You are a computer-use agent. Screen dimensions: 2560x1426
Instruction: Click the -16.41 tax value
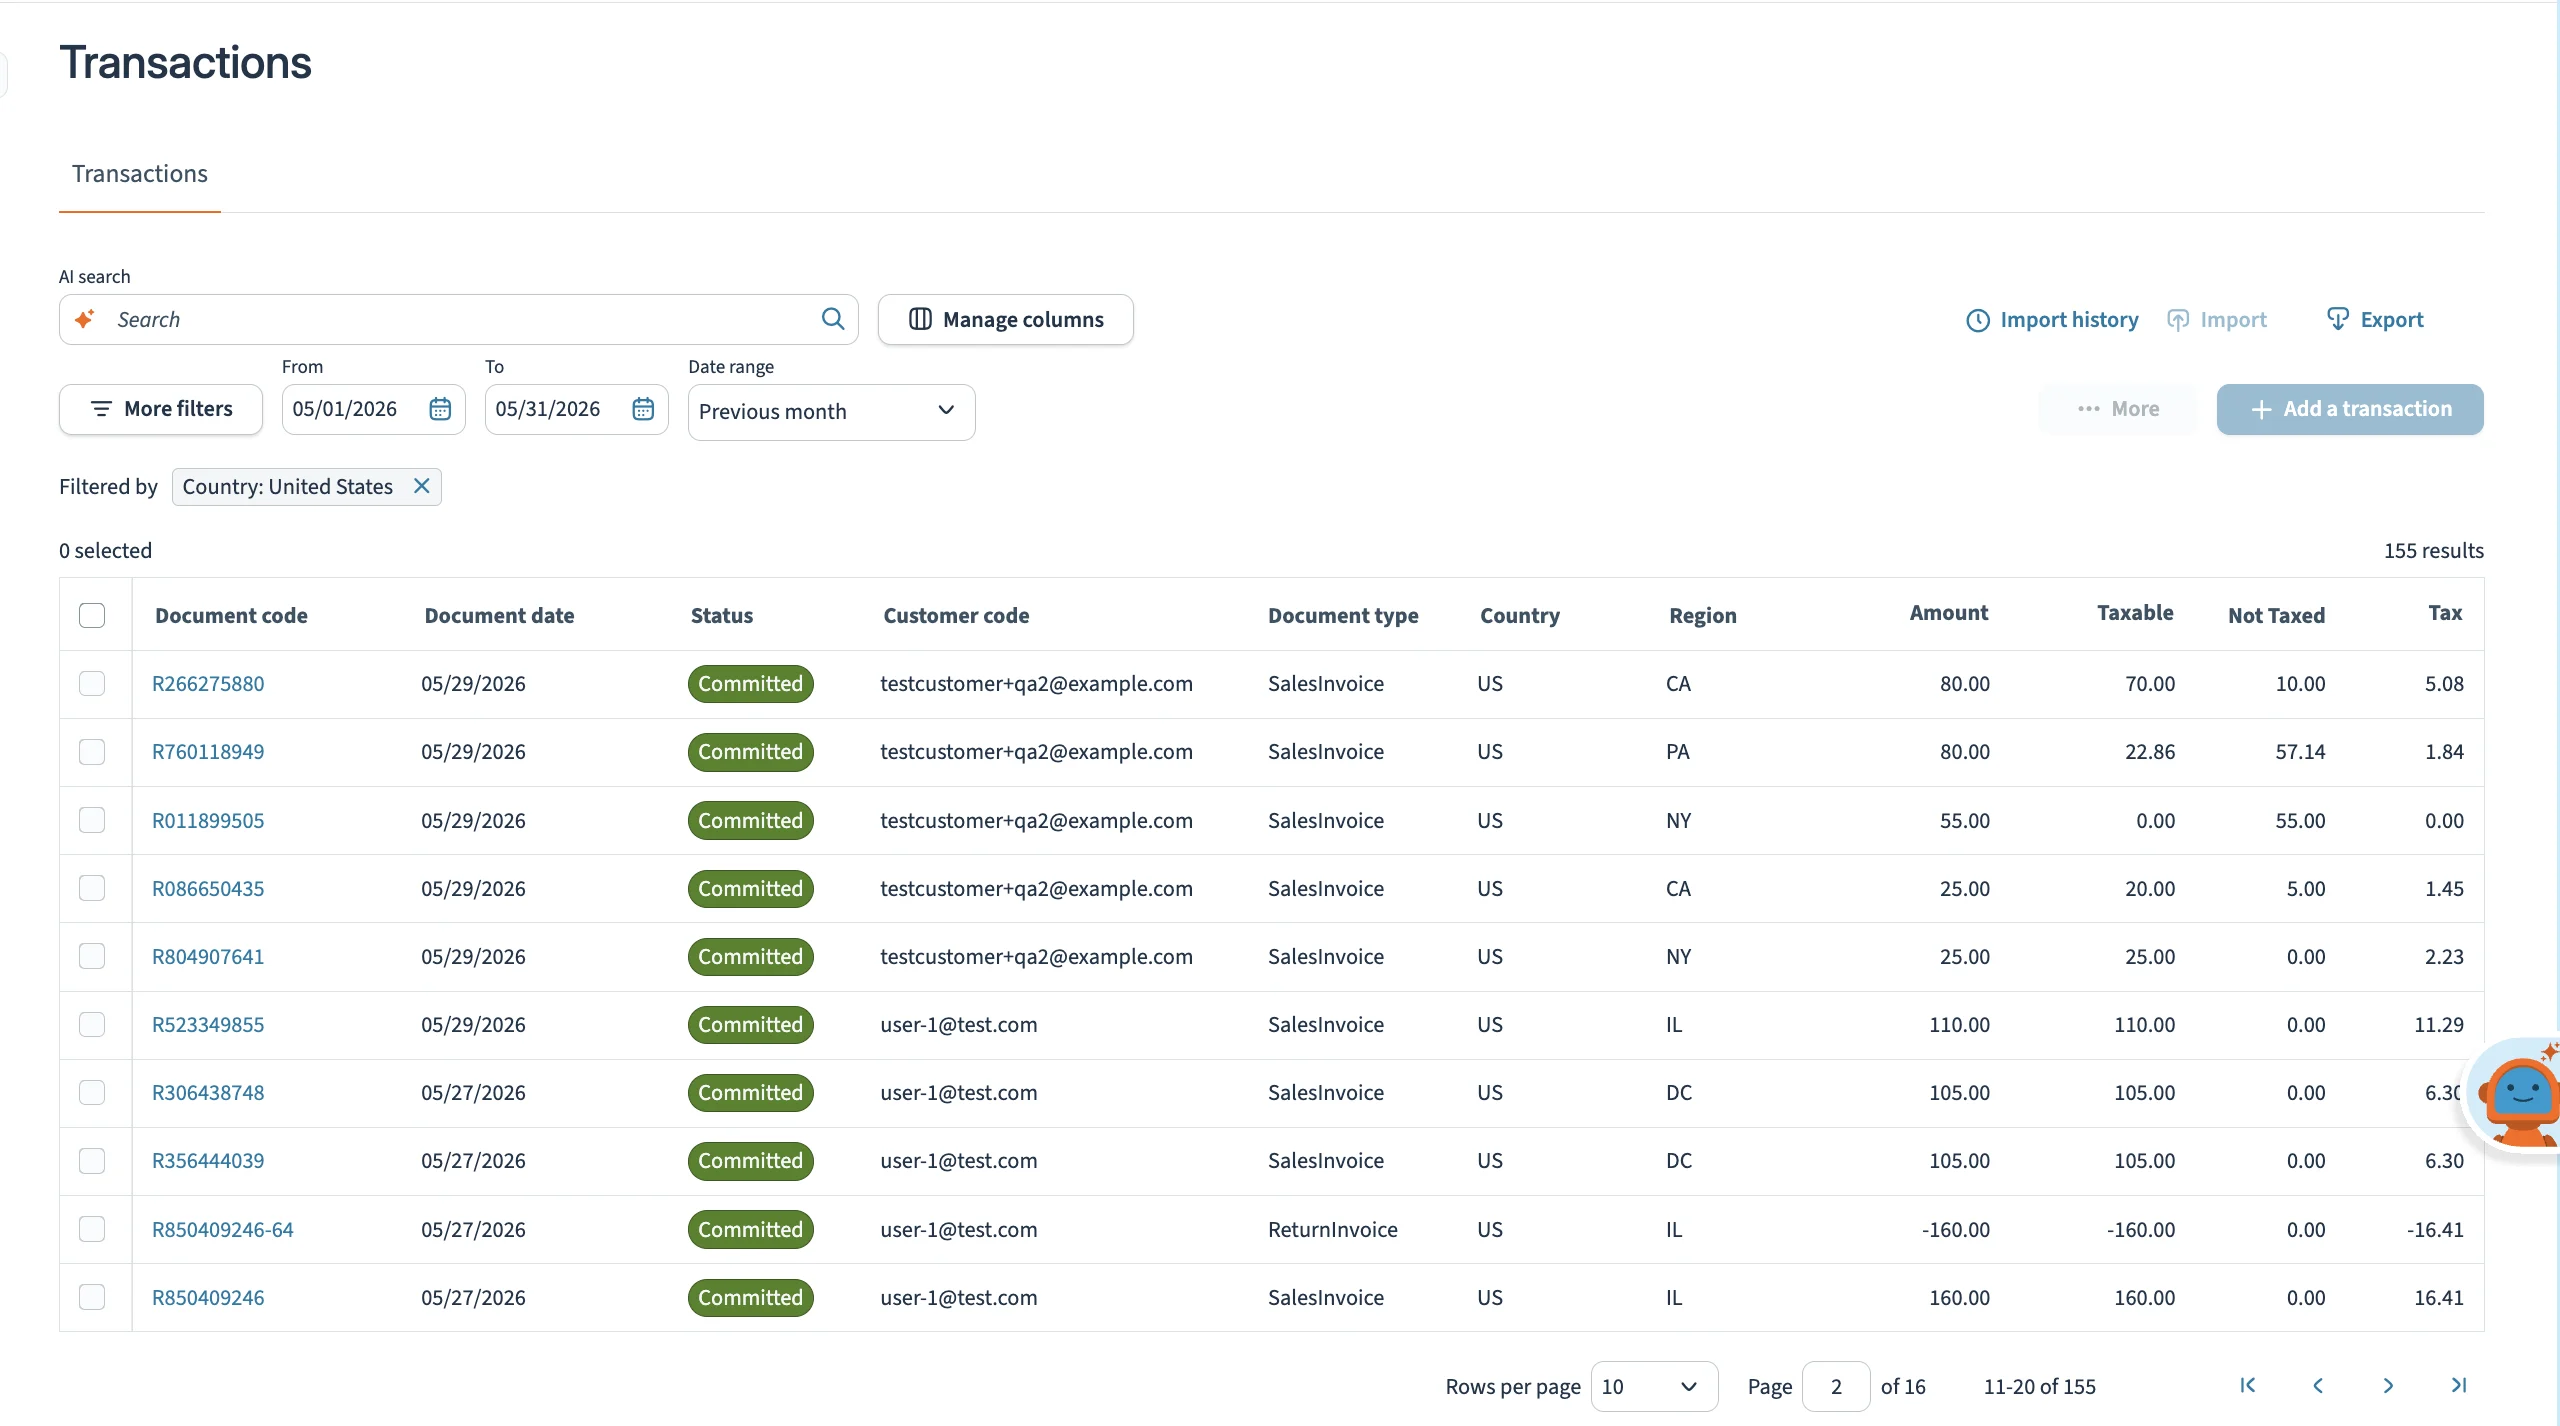click(2435, 1229)
